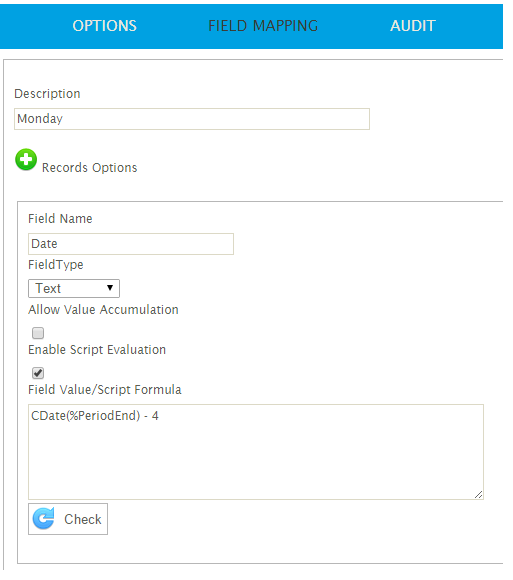Expand the Records Options section
Screen dimensions: 513x580
coord(26,160)
